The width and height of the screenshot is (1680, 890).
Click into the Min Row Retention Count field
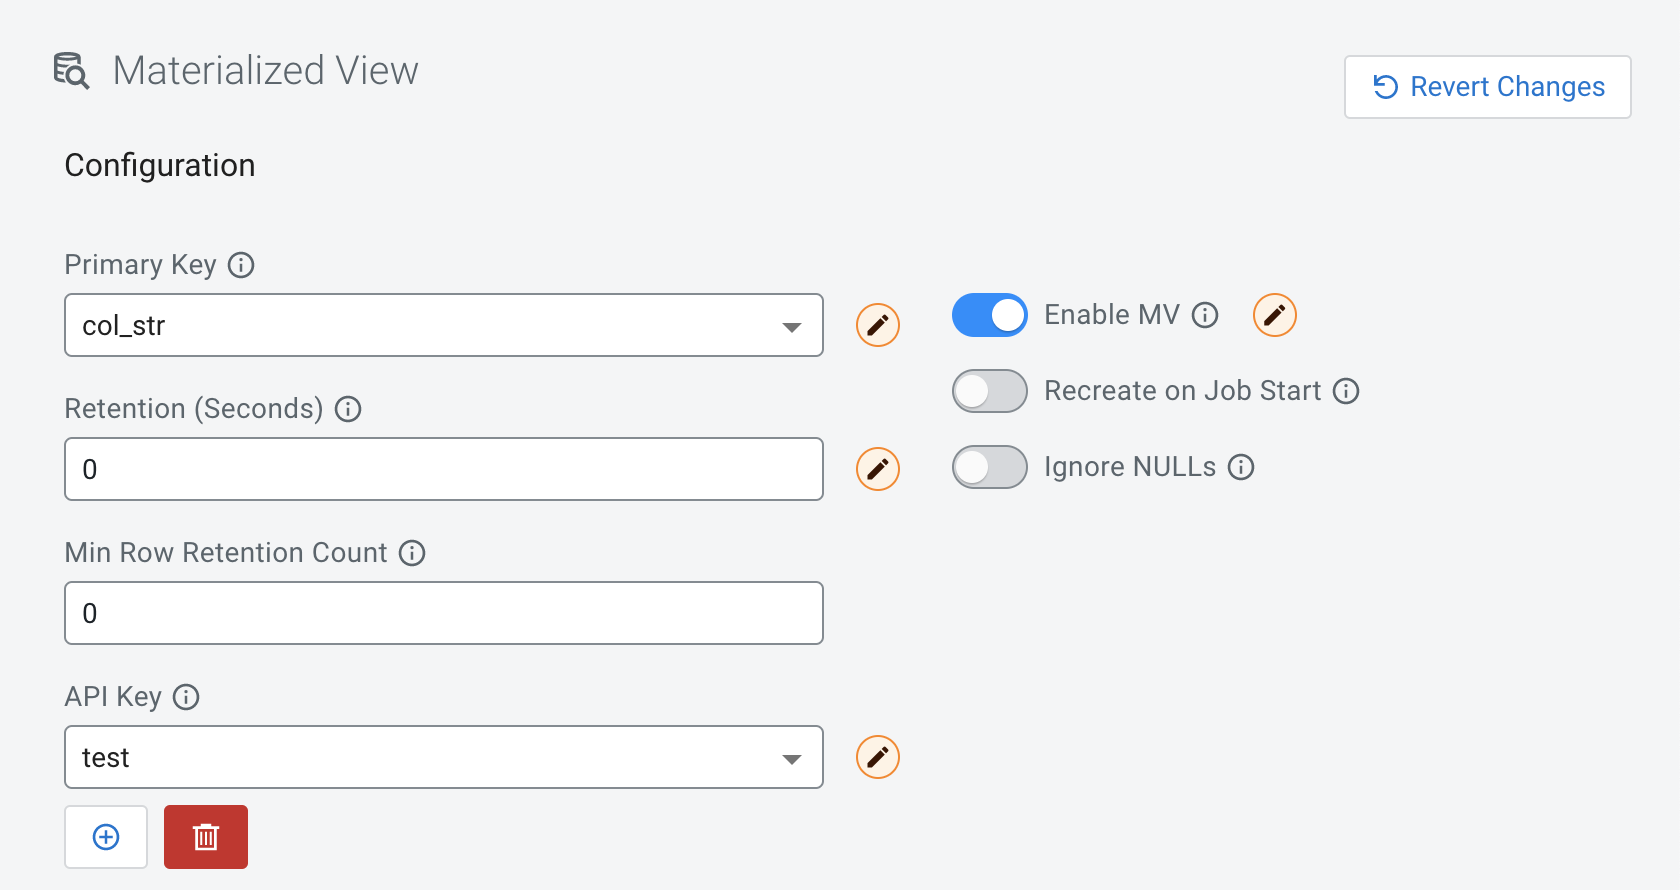(443, 613)
